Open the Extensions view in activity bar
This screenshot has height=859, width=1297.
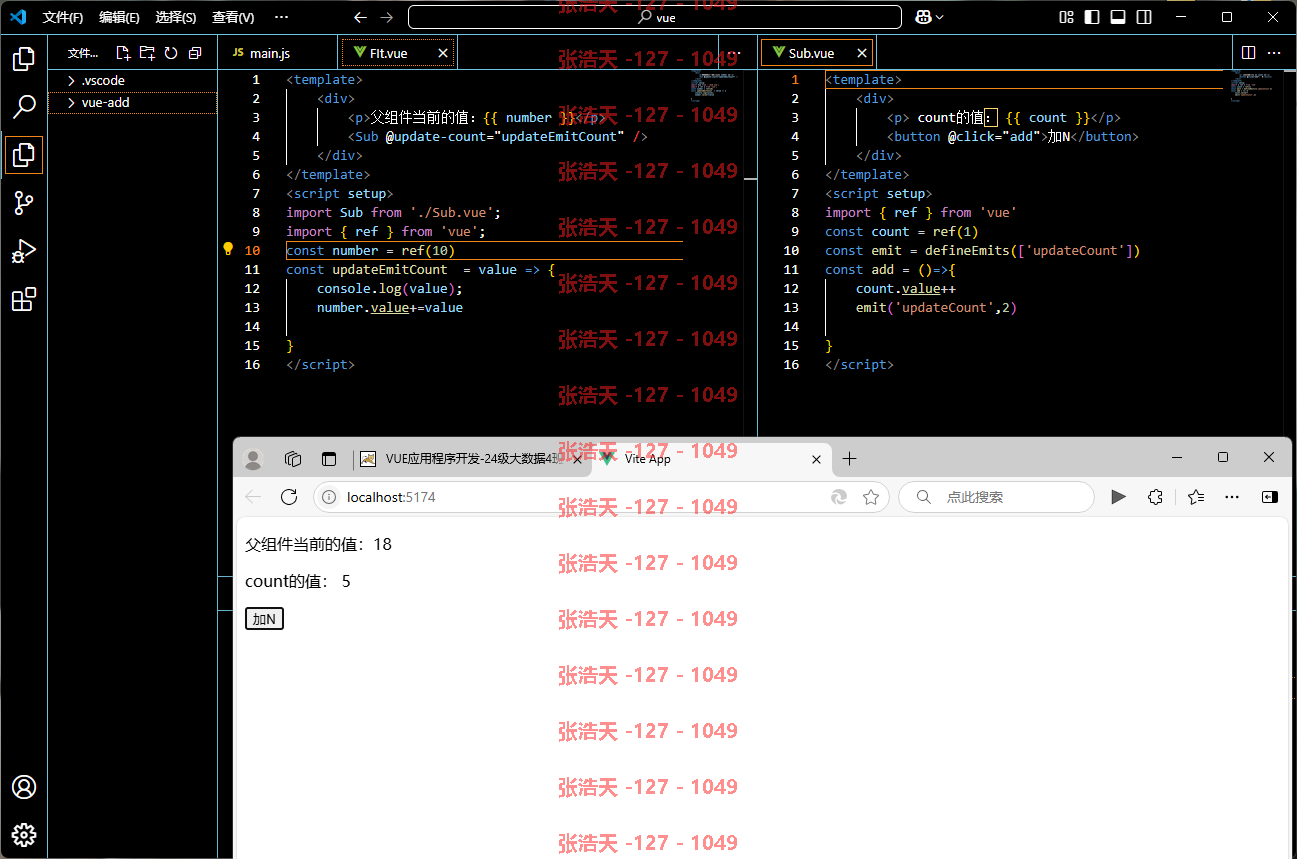24,299
